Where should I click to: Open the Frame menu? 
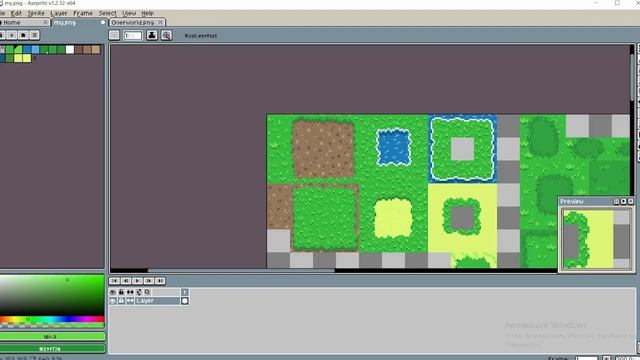coord(83,13)
